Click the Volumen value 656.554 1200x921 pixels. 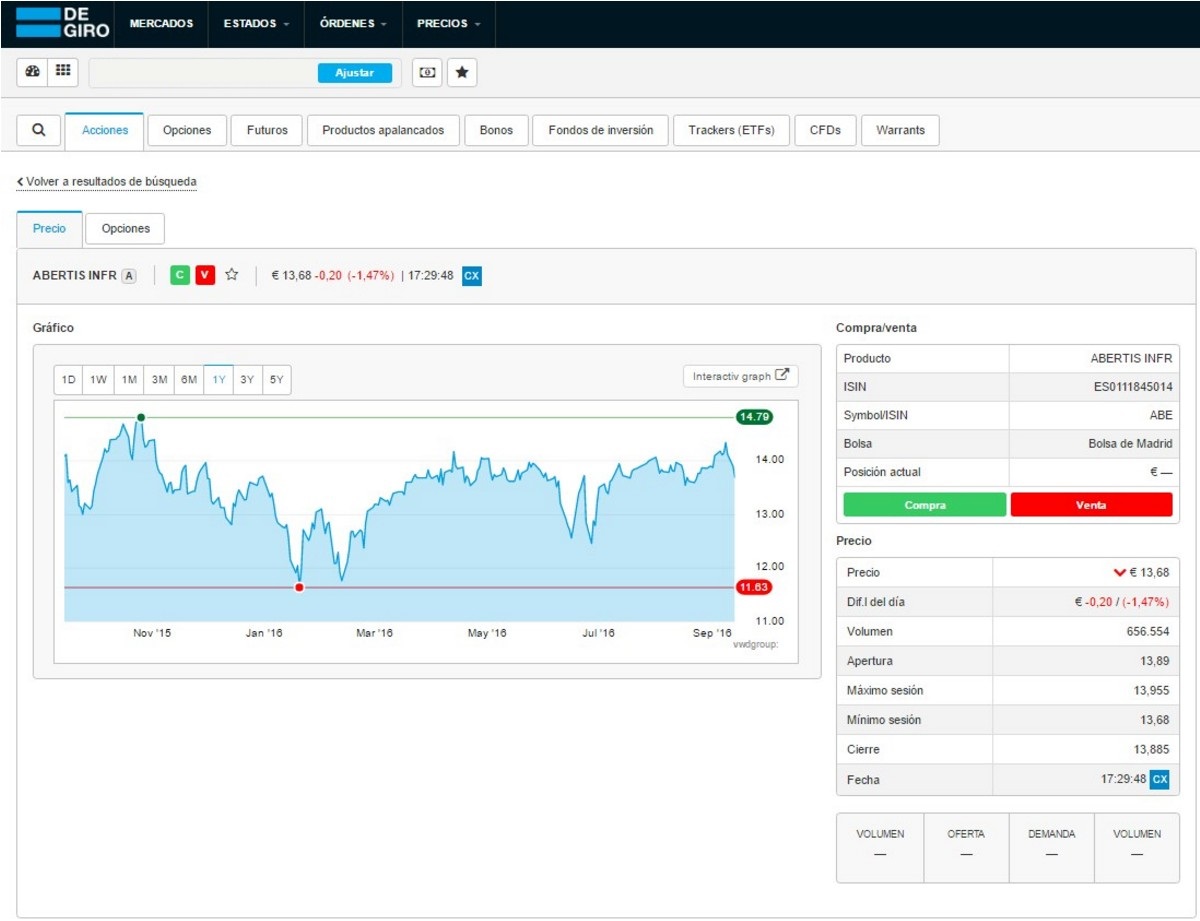(1149, 632)
